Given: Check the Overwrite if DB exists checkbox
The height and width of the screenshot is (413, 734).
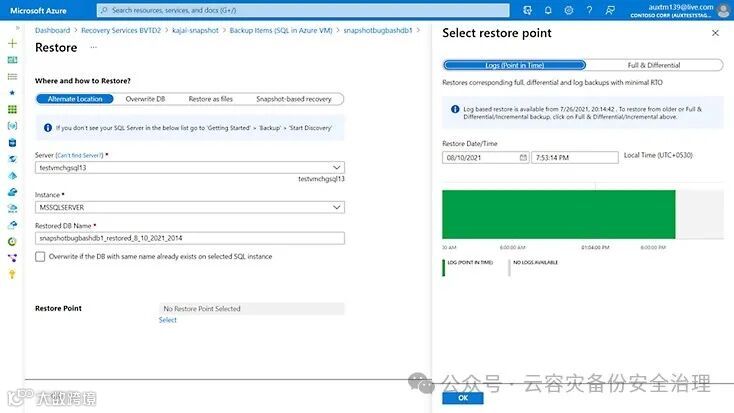Looking at the screenshot, I should (x=40, y=257).
